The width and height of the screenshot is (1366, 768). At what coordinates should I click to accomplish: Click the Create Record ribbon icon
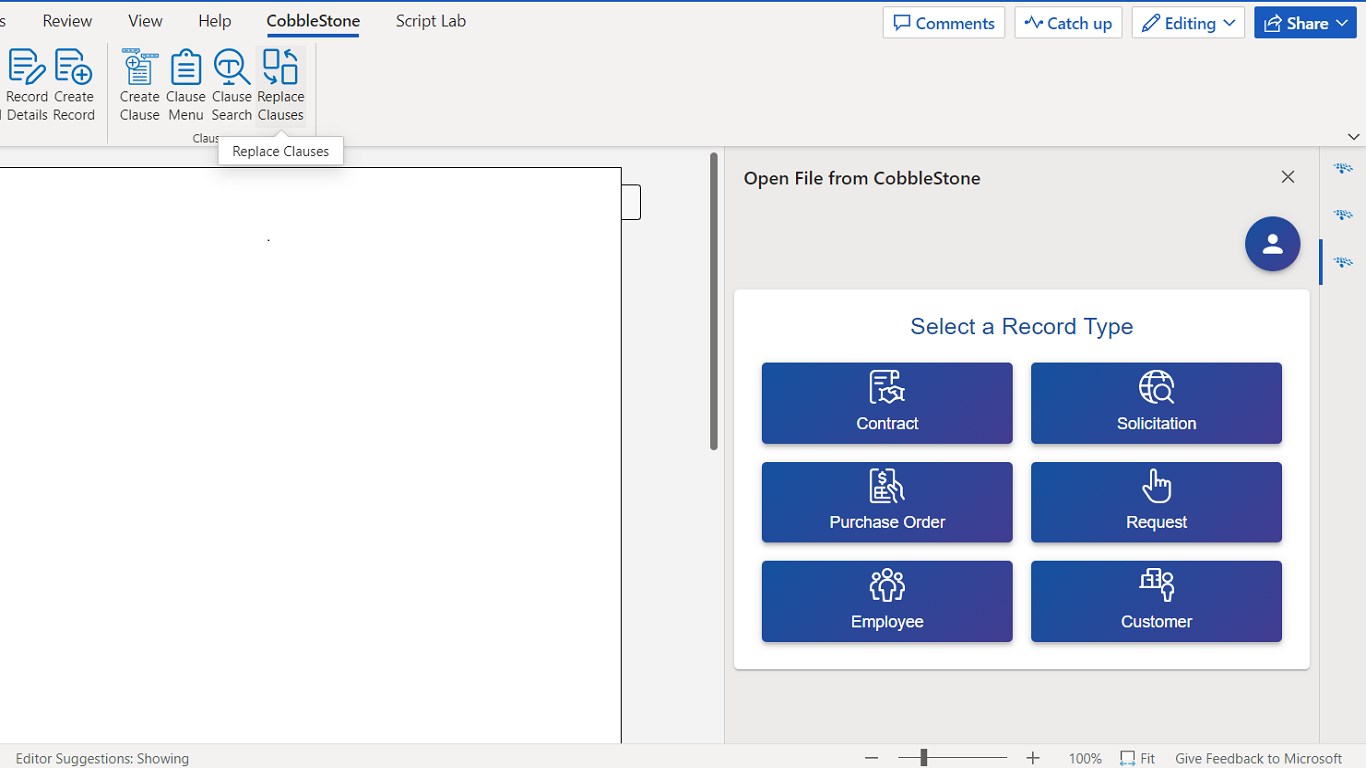[74, 86]
